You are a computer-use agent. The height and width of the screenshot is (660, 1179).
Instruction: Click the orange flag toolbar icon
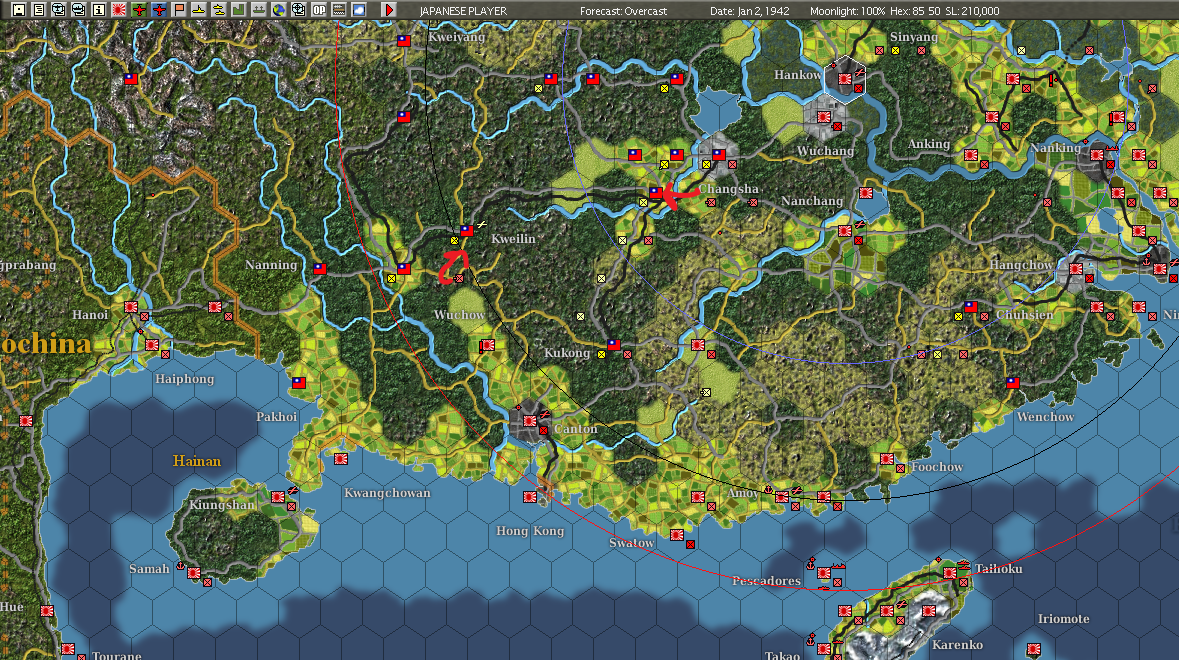(179, 10)
